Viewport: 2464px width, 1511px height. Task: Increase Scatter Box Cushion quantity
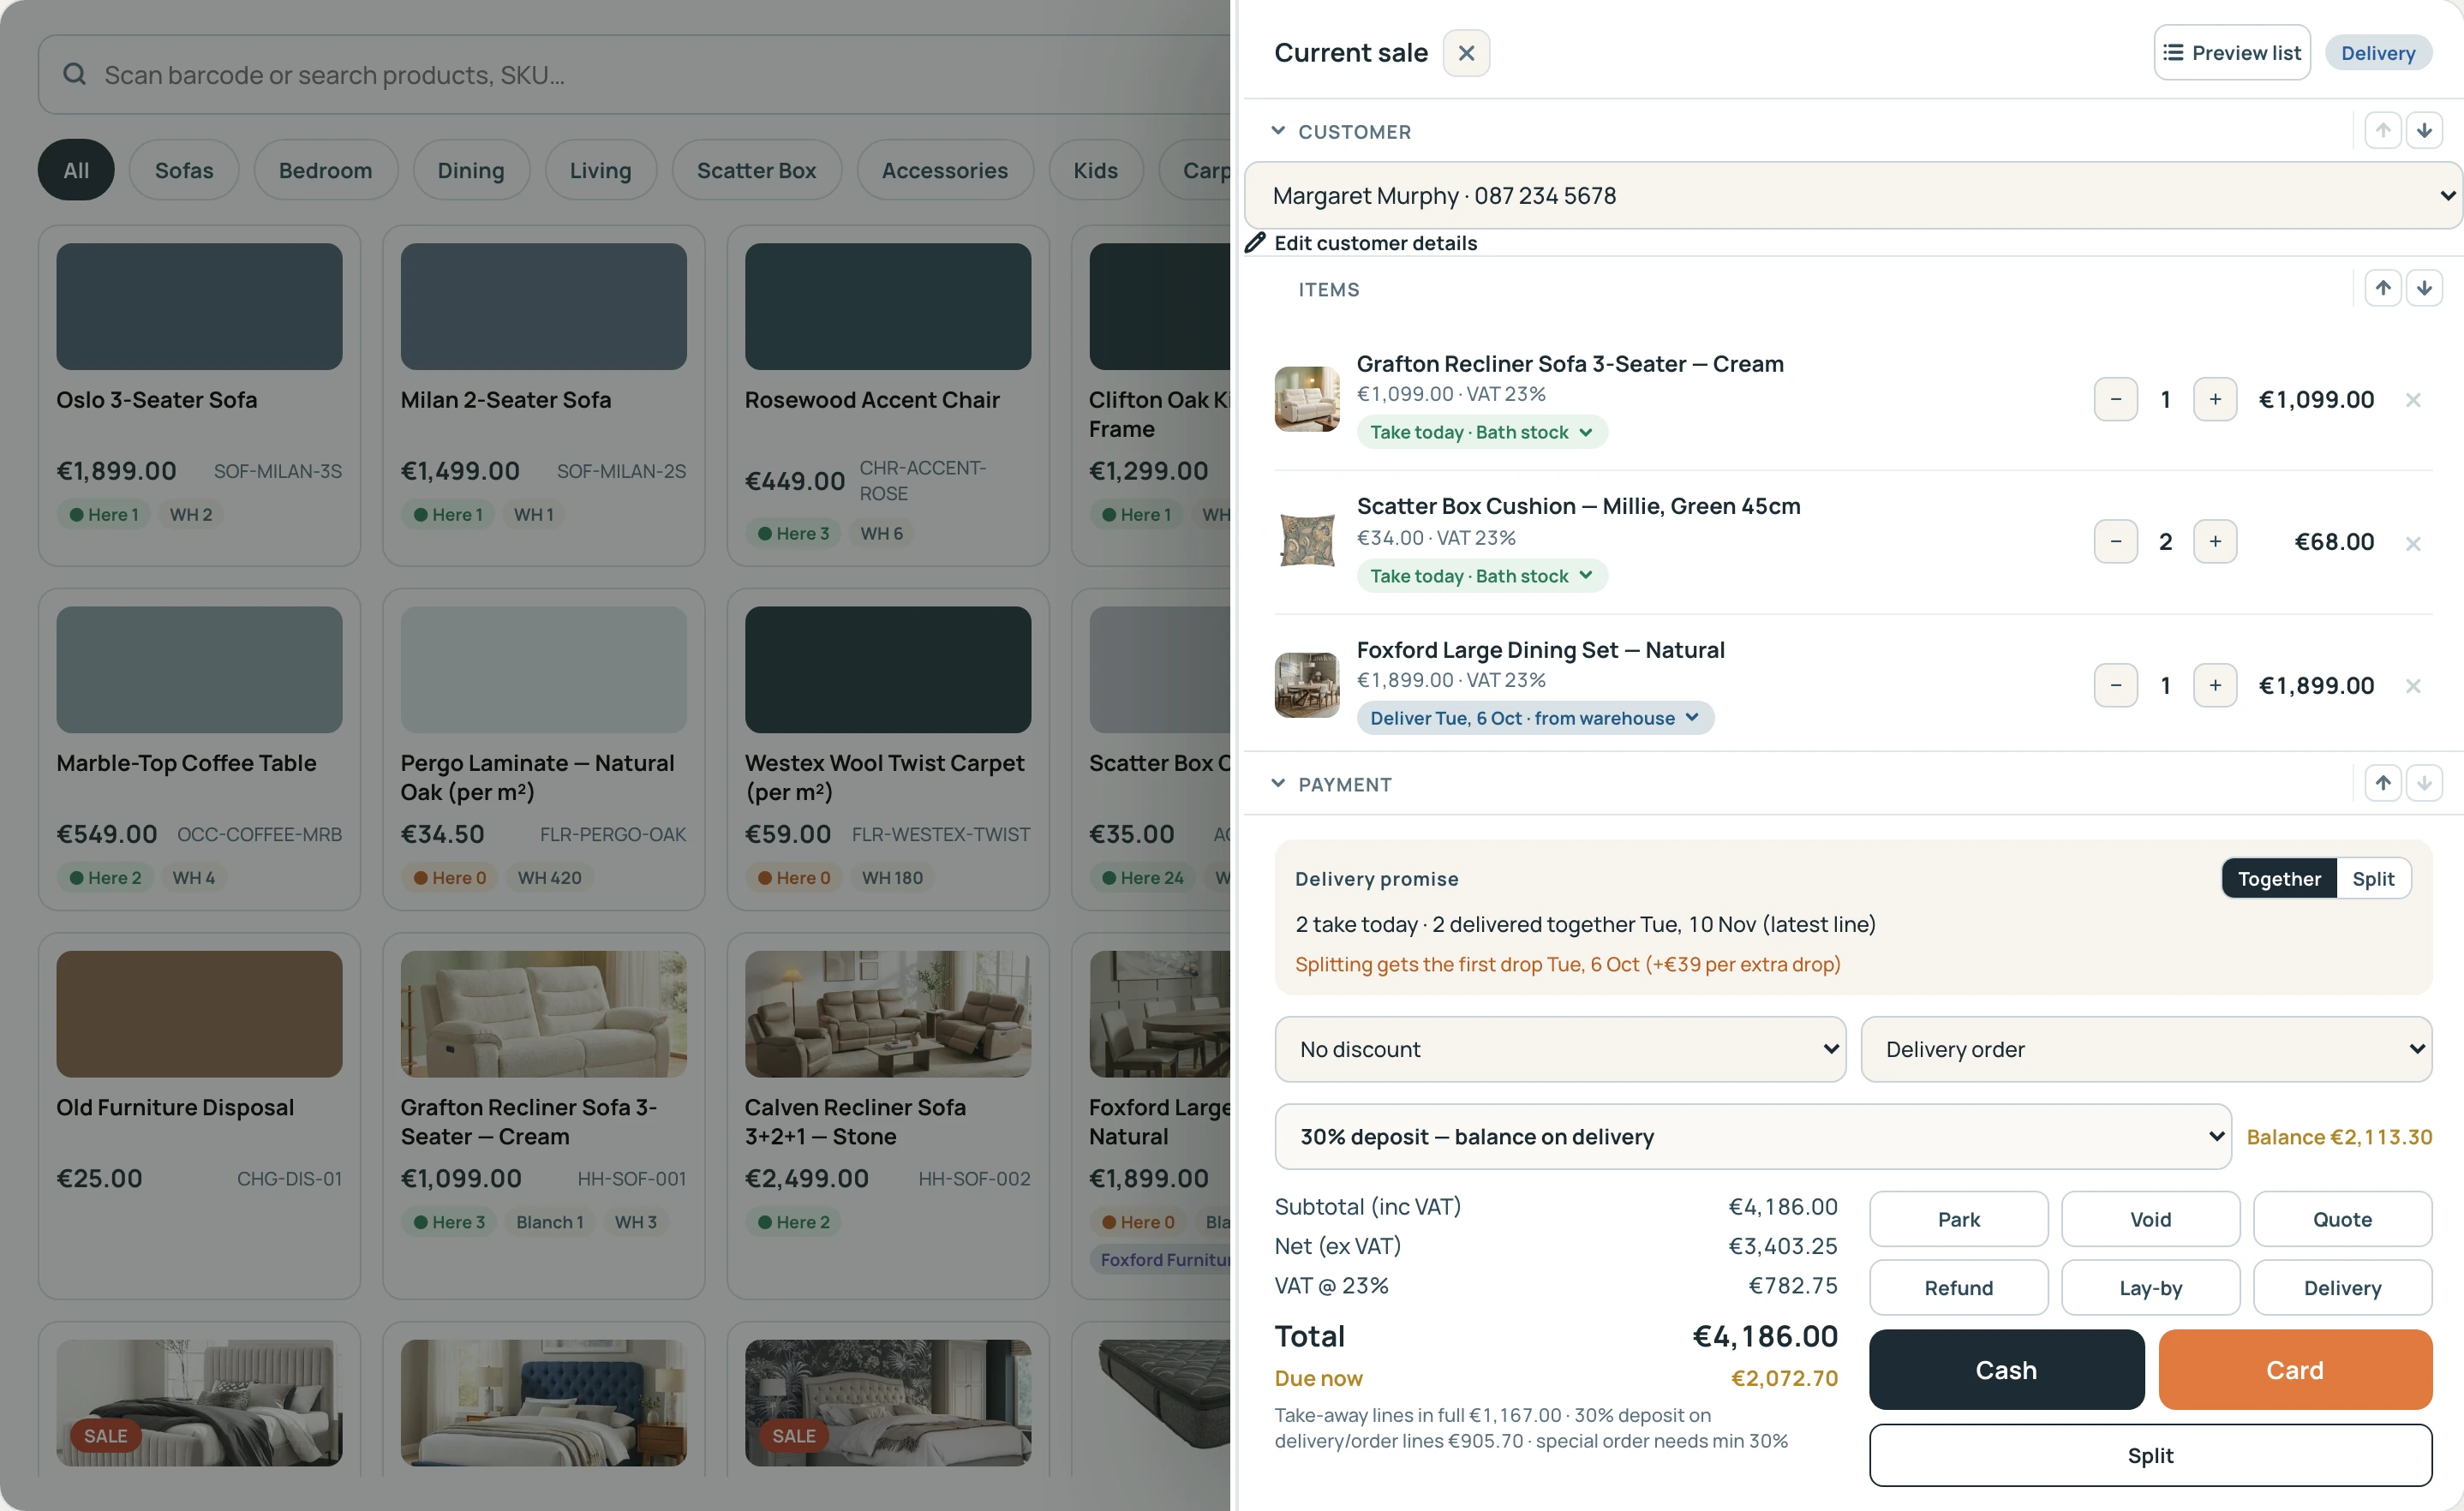2215,542
